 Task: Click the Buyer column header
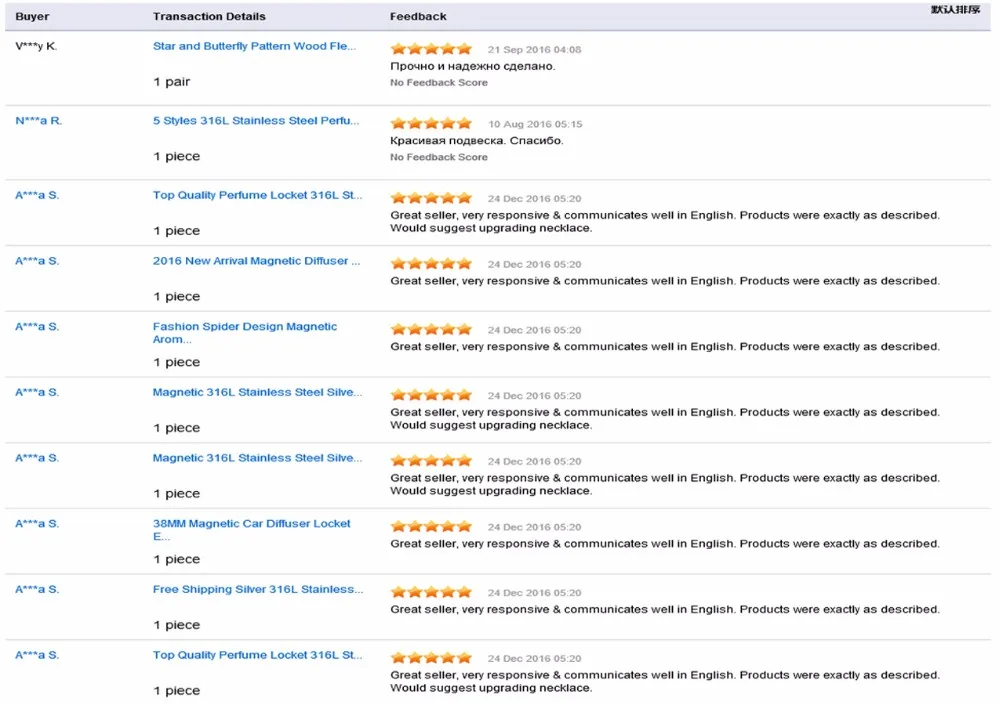click(32, 16)
